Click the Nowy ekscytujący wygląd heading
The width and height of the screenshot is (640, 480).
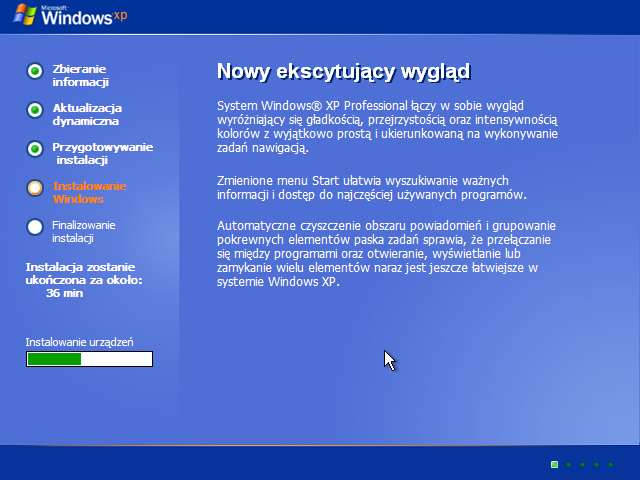[344, 72]
